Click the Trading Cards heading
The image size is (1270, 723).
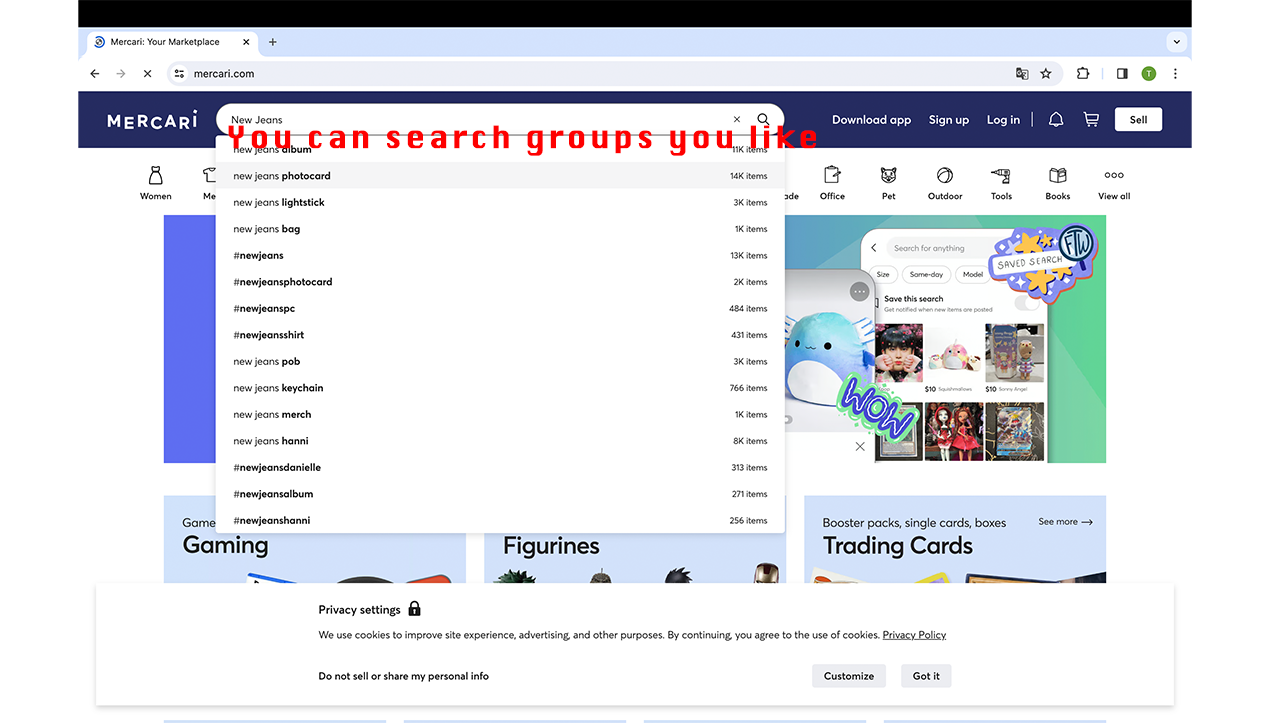point(897,546)
